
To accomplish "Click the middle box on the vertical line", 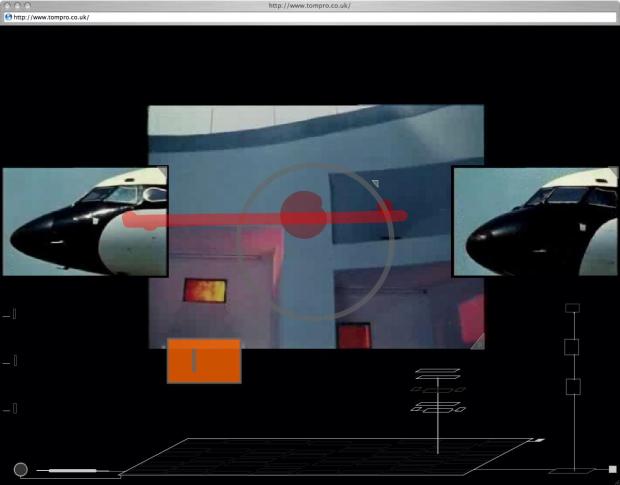I will (x=572, y=346).
